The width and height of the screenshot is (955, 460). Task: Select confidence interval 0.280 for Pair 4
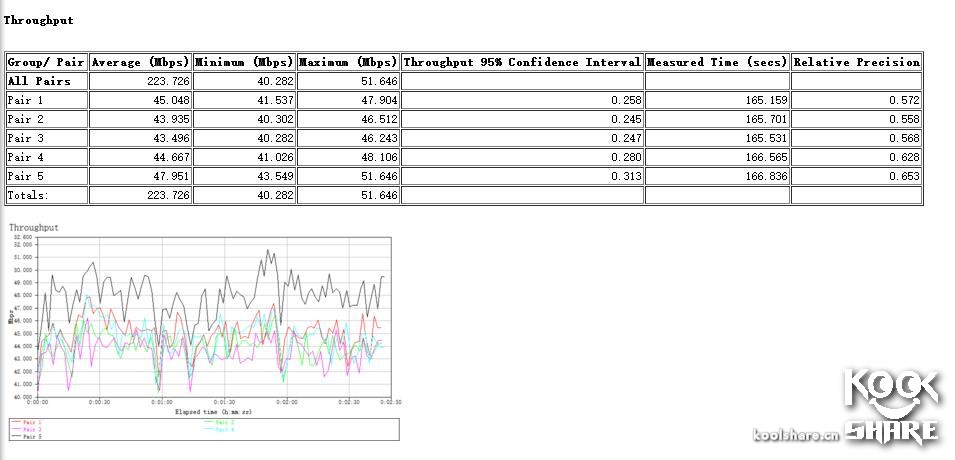point(627,157)
